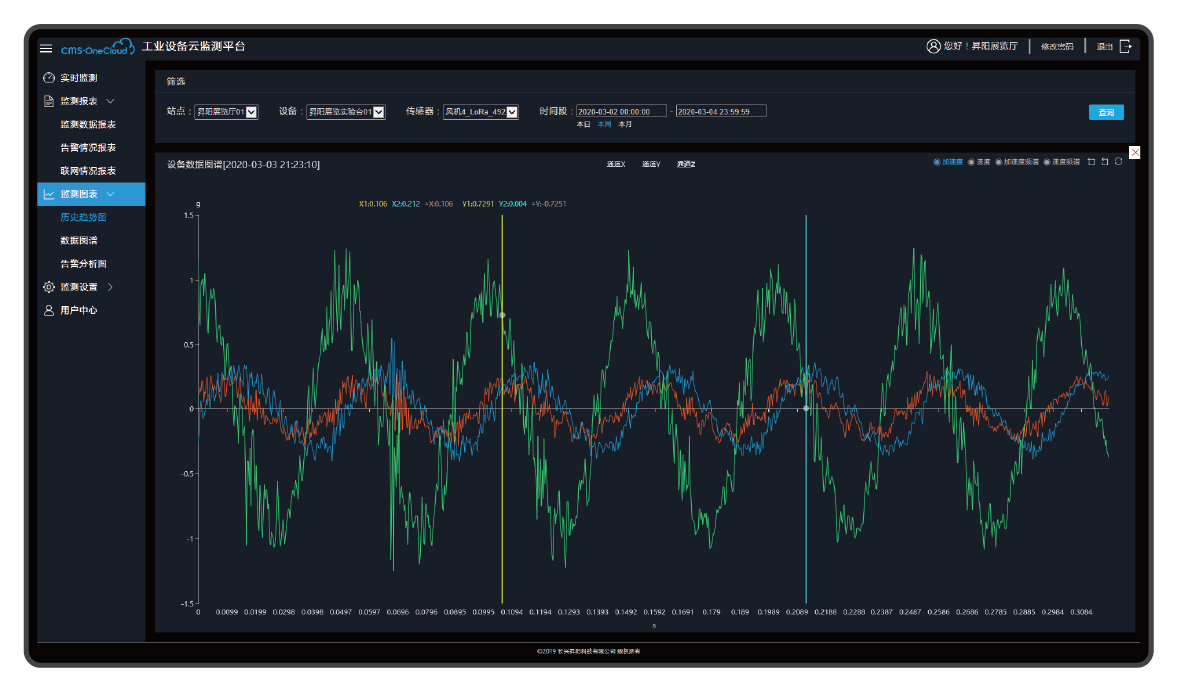
Task: Click the 监测报表 document icon
Action: tap(49, 101)
